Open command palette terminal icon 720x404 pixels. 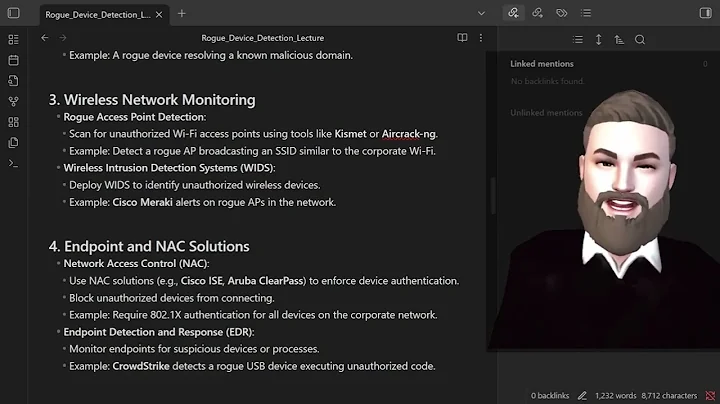[14, 163]
